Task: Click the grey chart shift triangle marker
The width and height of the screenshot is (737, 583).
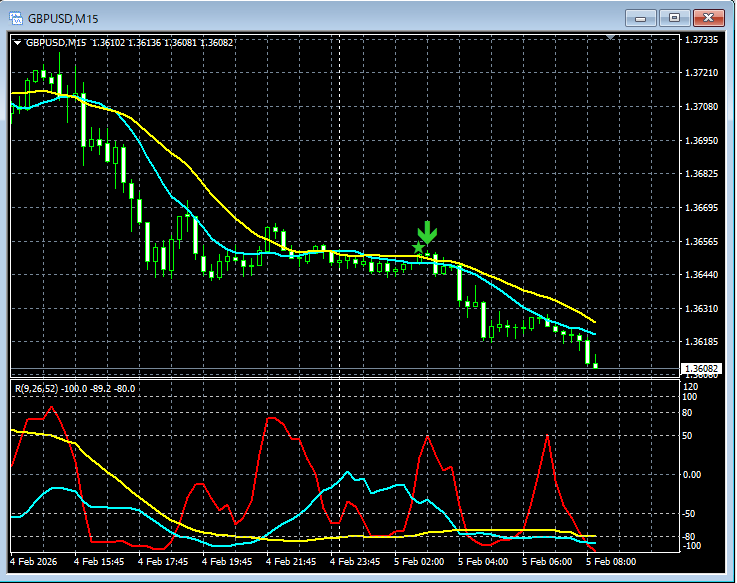Action: coord(611,38)
